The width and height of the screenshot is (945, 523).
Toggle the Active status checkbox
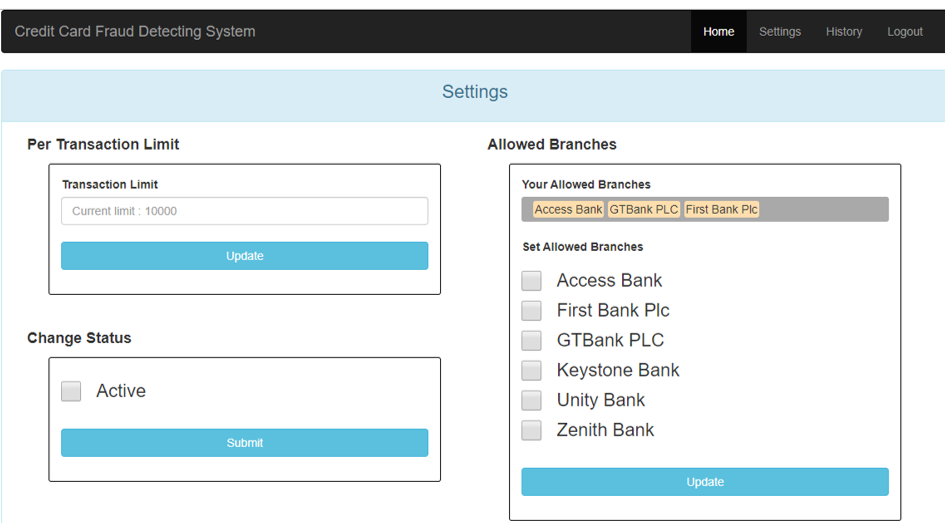[x=71, y=391]
